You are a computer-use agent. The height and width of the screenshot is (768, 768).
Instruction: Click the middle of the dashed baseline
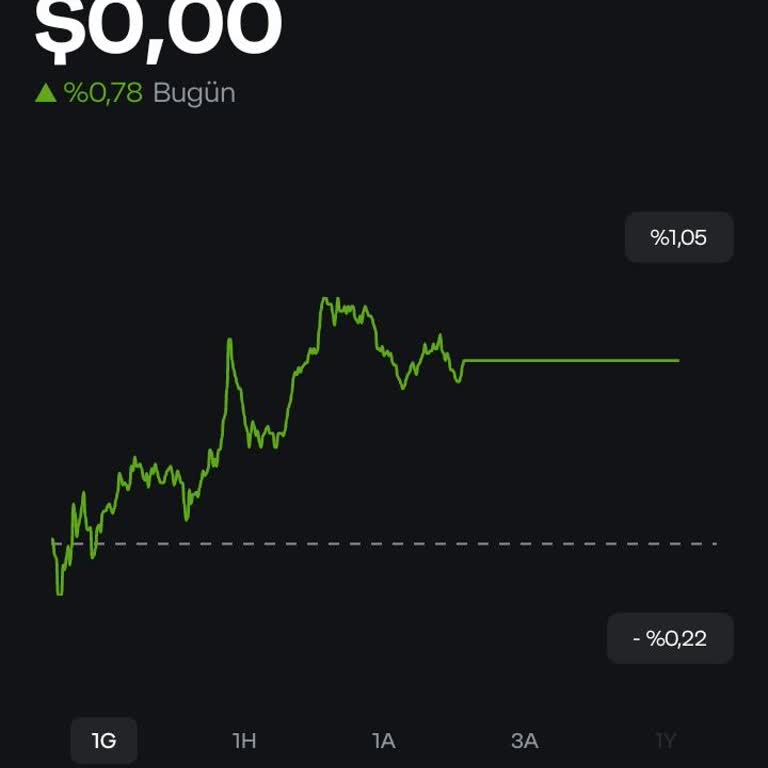point(400,544)
